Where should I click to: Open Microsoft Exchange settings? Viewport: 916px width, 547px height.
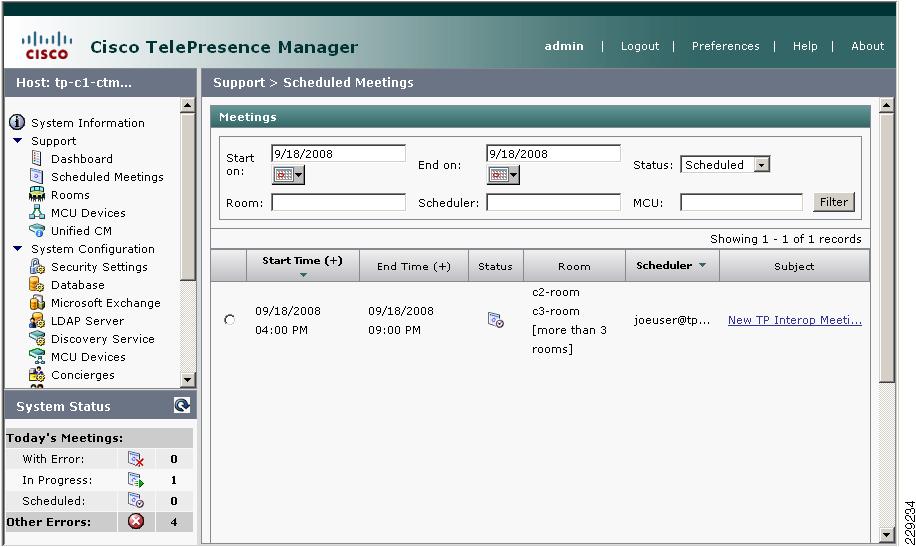[106, 303]
